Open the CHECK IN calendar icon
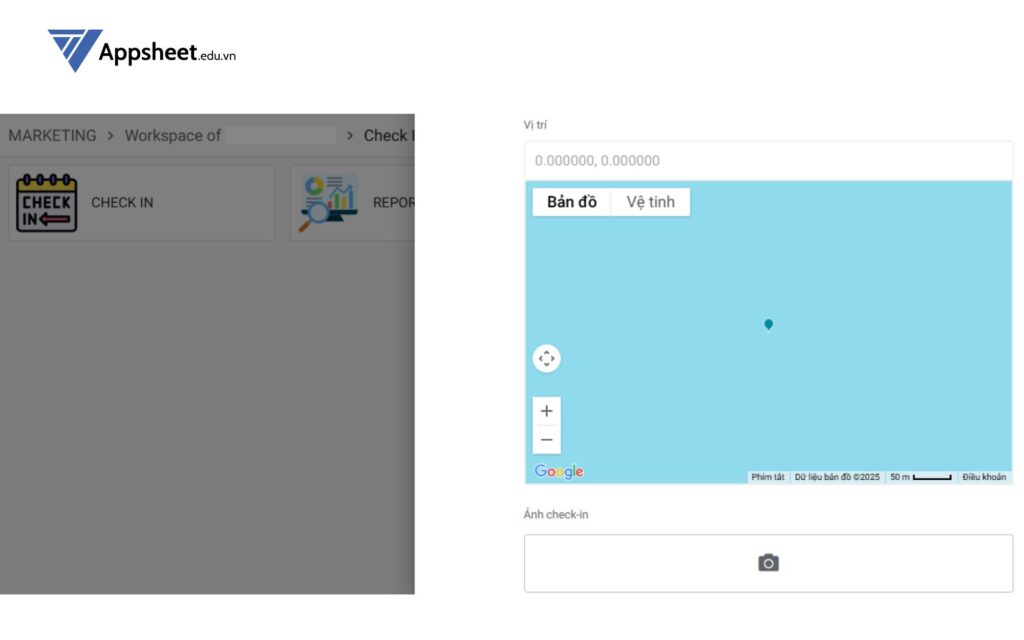Screen dimensions: 1024x640 pos(46,203)
